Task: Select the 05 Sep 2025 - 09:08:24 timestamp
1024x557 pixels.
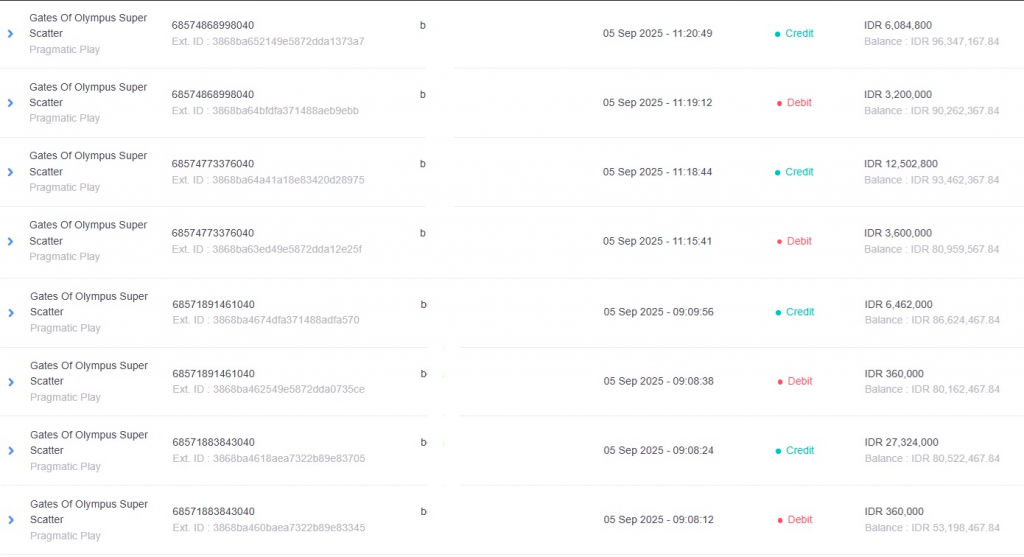Action: (x=658, y=451)
